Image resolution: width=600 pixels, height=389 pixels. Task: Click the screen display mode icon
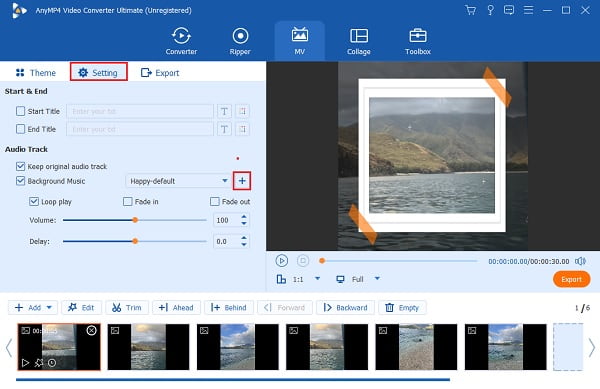pos(340,279)
